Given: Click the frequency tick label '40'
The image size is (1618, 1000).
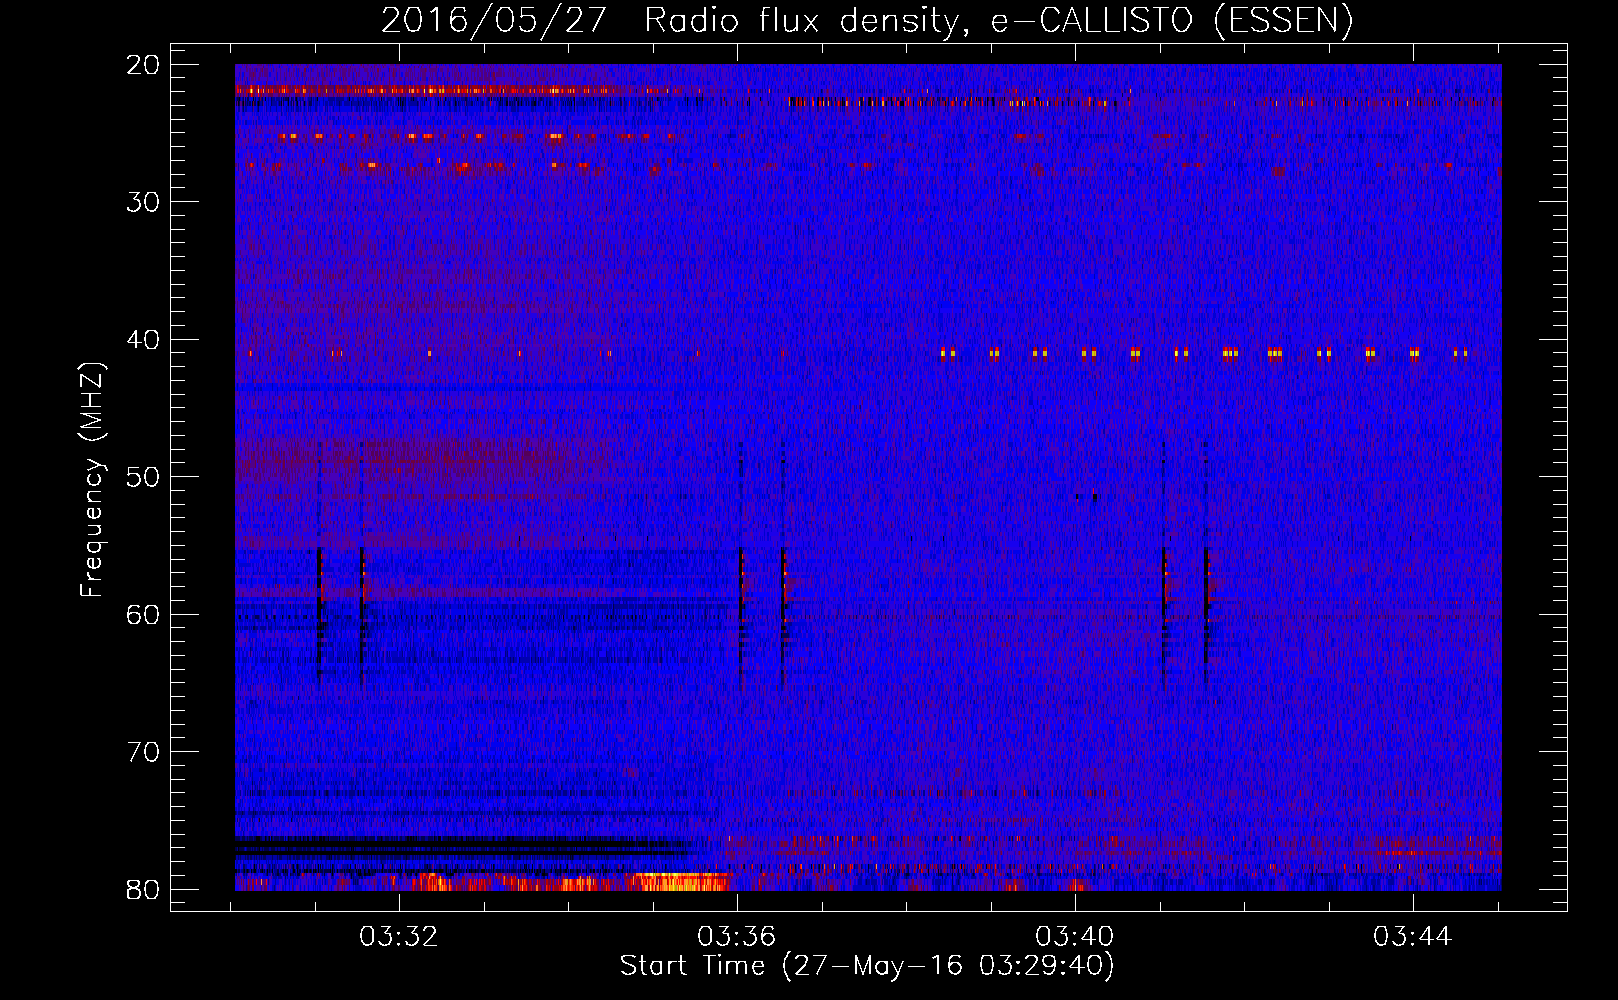Looking at the screenshot, I should pos(144,340).
